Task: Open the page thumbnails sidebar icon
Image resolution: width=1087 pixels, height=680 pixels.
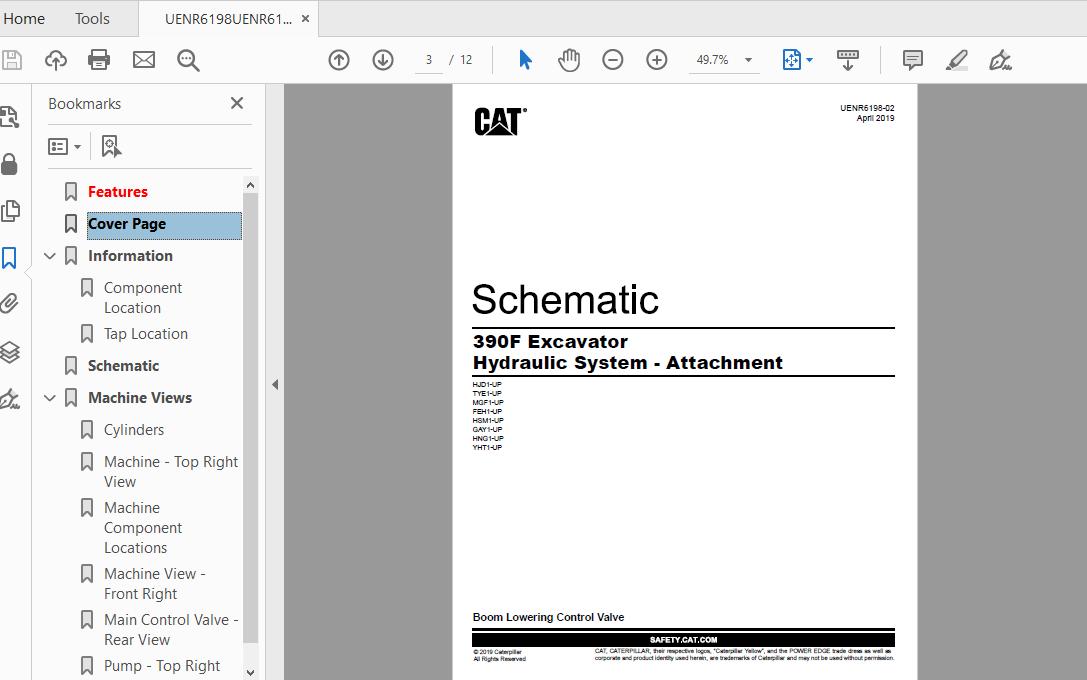Action: click(x=10, y=211)
